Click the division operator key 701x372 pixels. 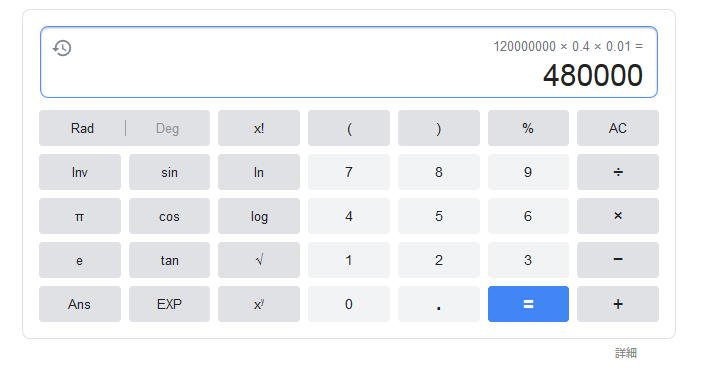(617, 172)
